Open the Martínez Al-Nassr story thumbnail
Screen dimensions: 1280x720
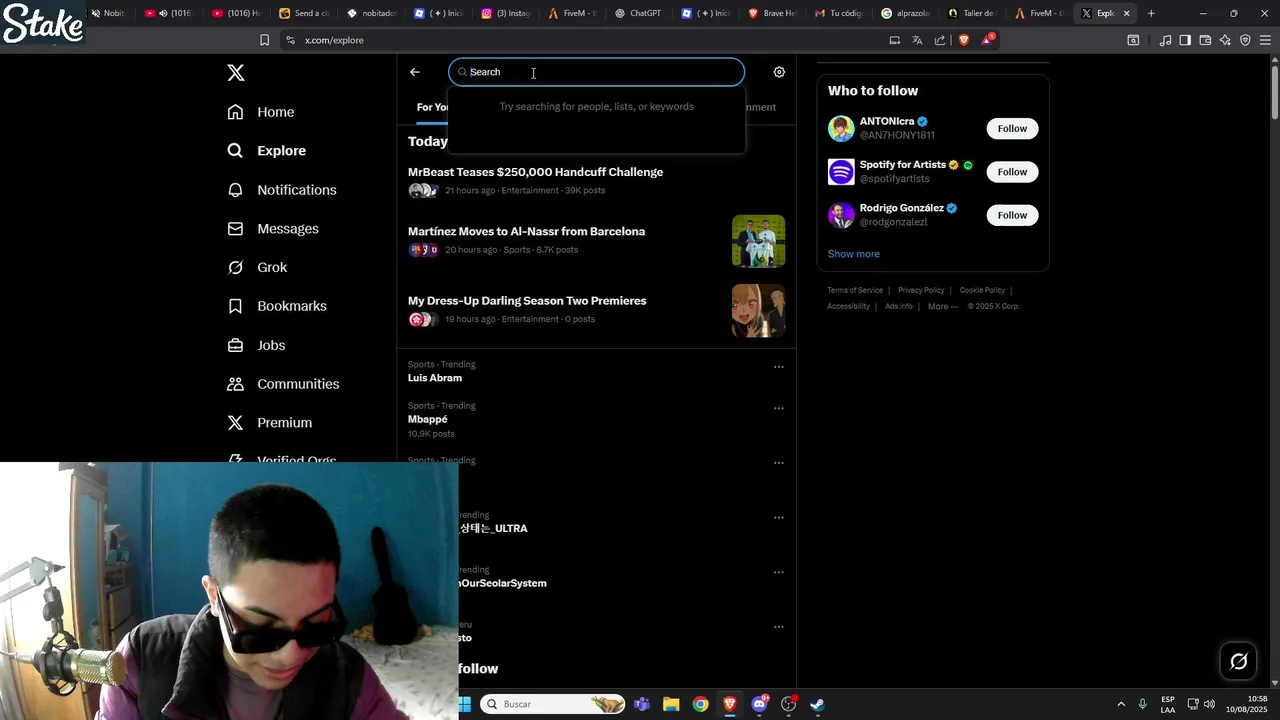click(x=758, y=241)
